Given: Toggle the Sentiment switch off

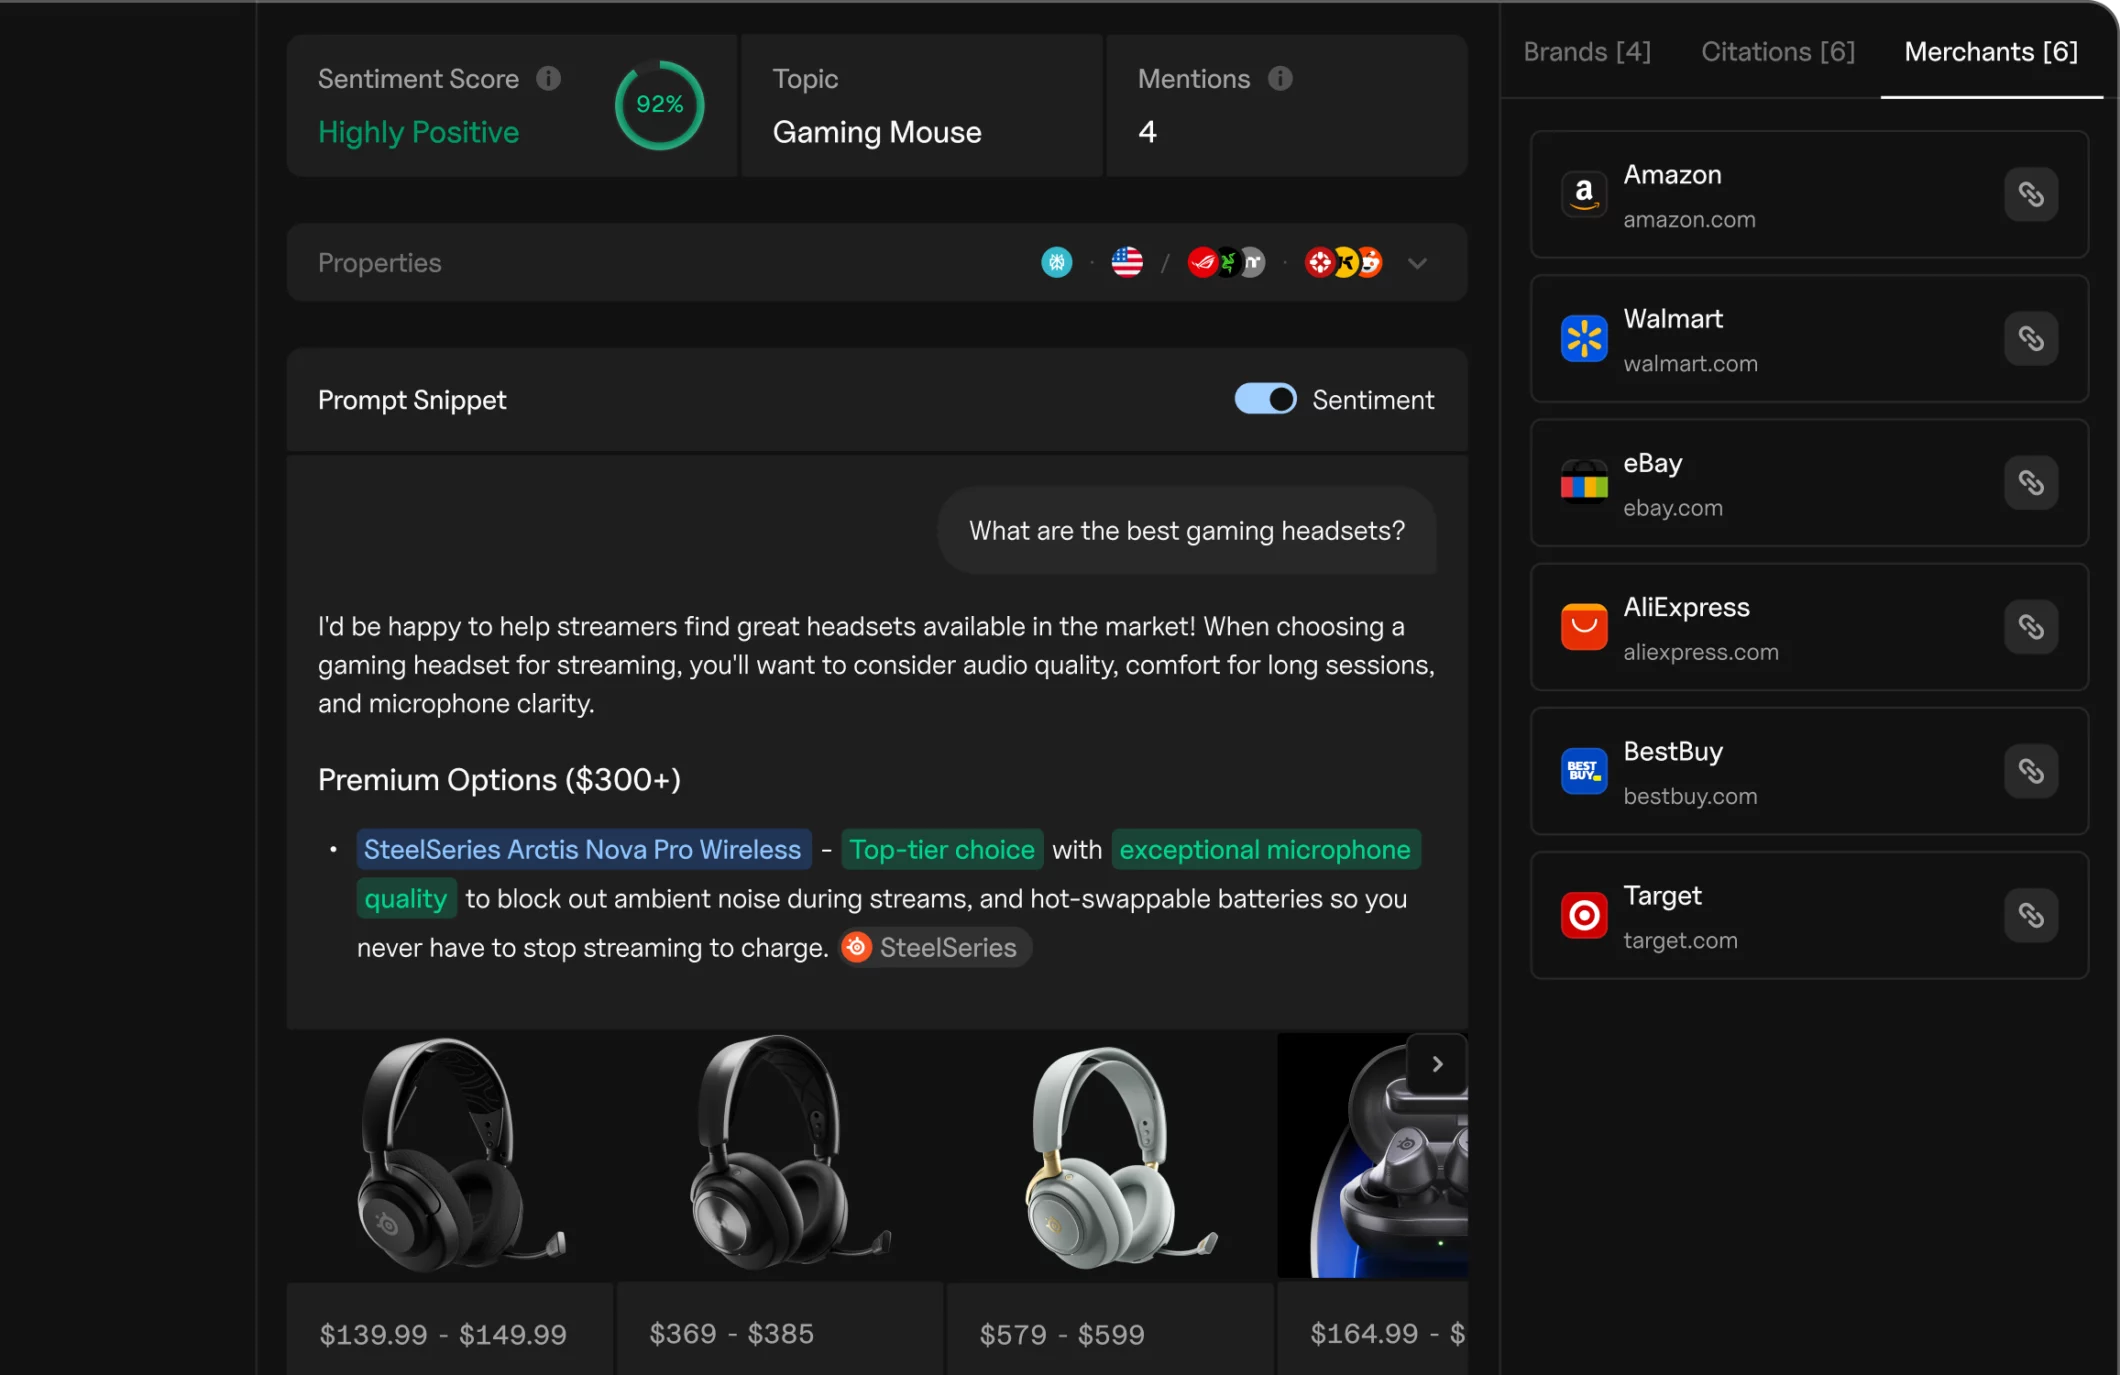Looking at the screenshot, I should (x=1265, y=399).
